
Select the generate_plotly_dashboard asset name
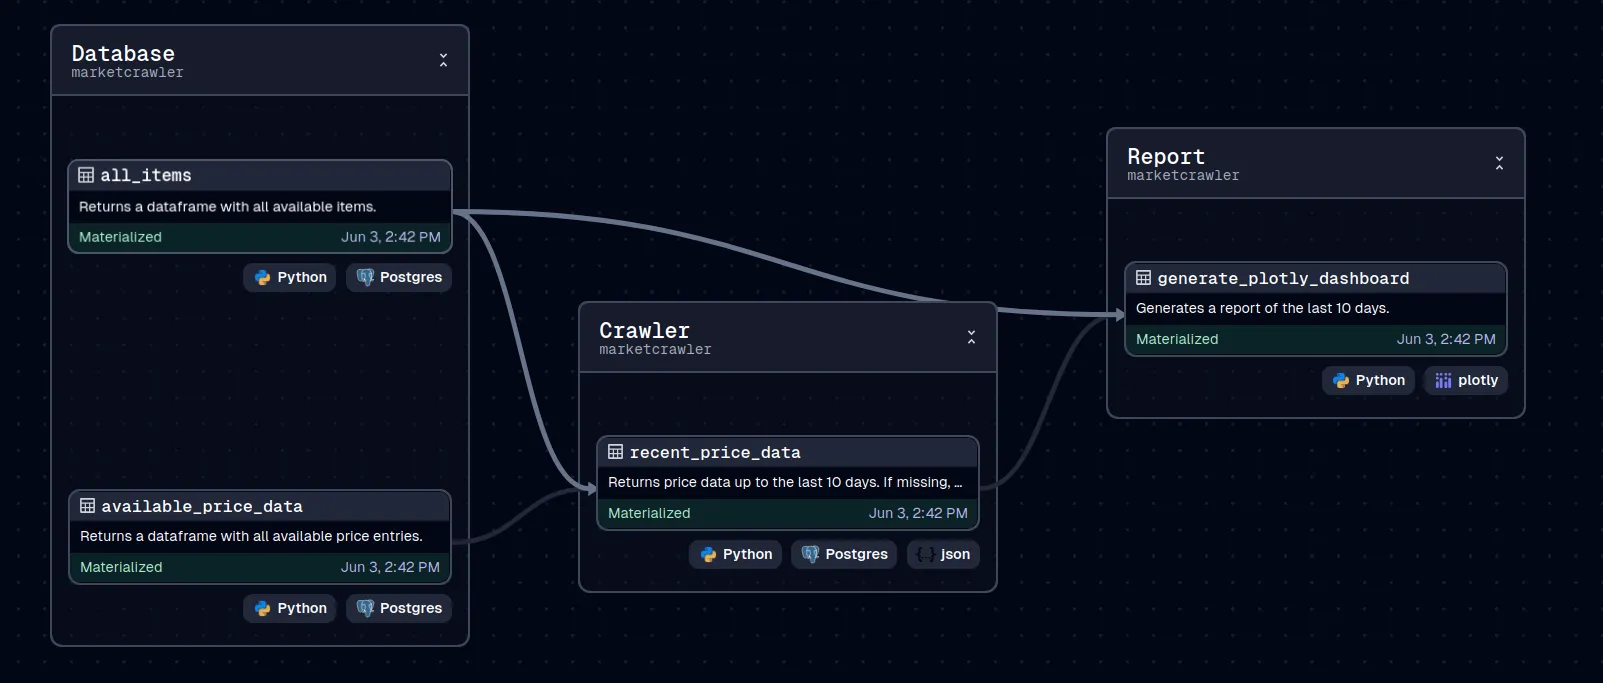click(1283, 278)
